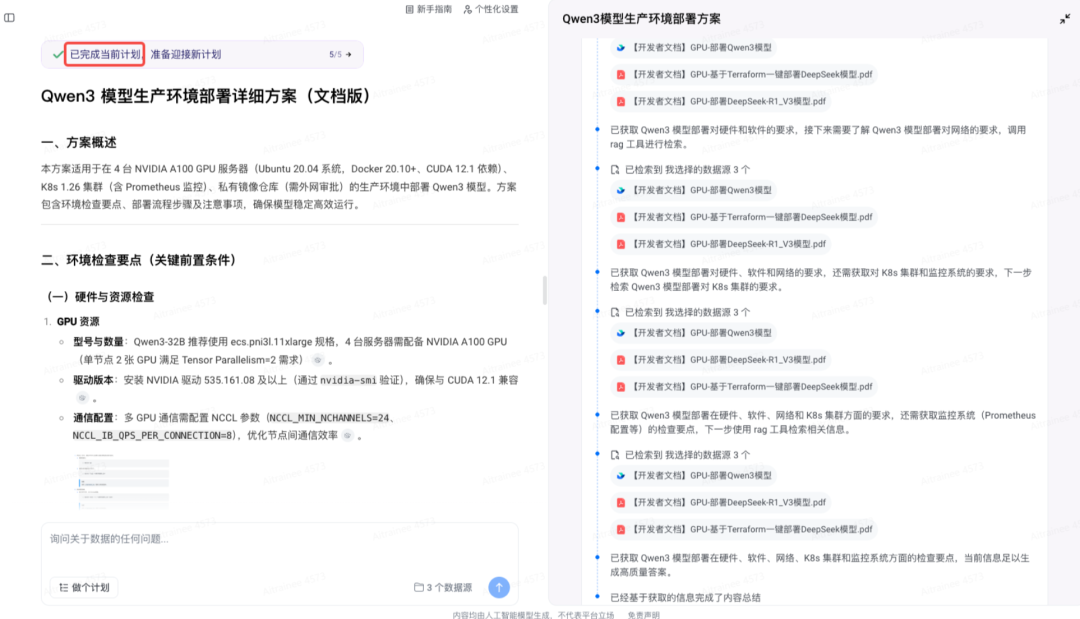Click the heading 二、环境检查要点（关键前置条件）
This screenshot has height=619, width=1080.
141,260
